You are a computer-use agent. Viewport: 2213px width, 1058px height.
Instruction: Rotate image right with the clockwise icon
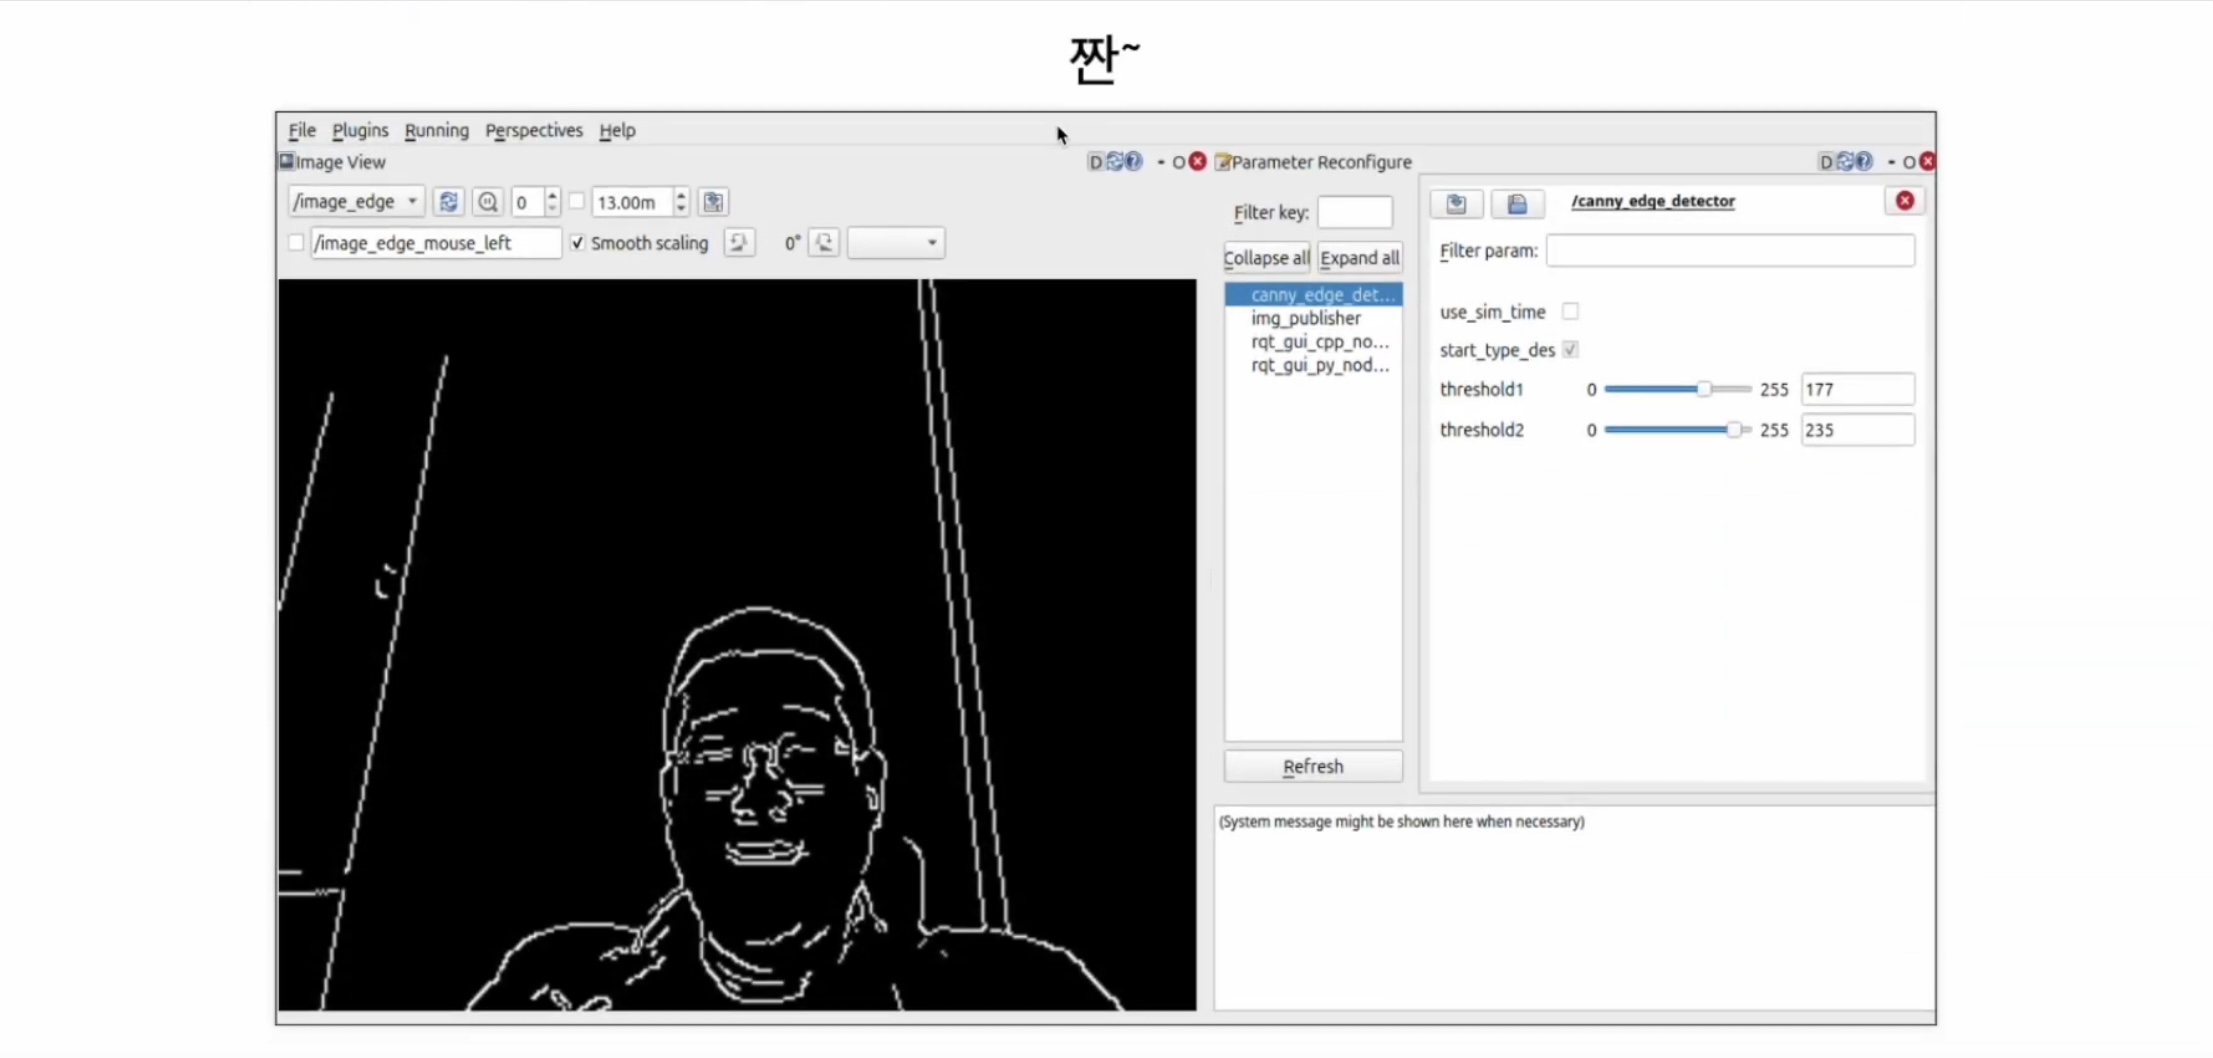click(824, 243)
